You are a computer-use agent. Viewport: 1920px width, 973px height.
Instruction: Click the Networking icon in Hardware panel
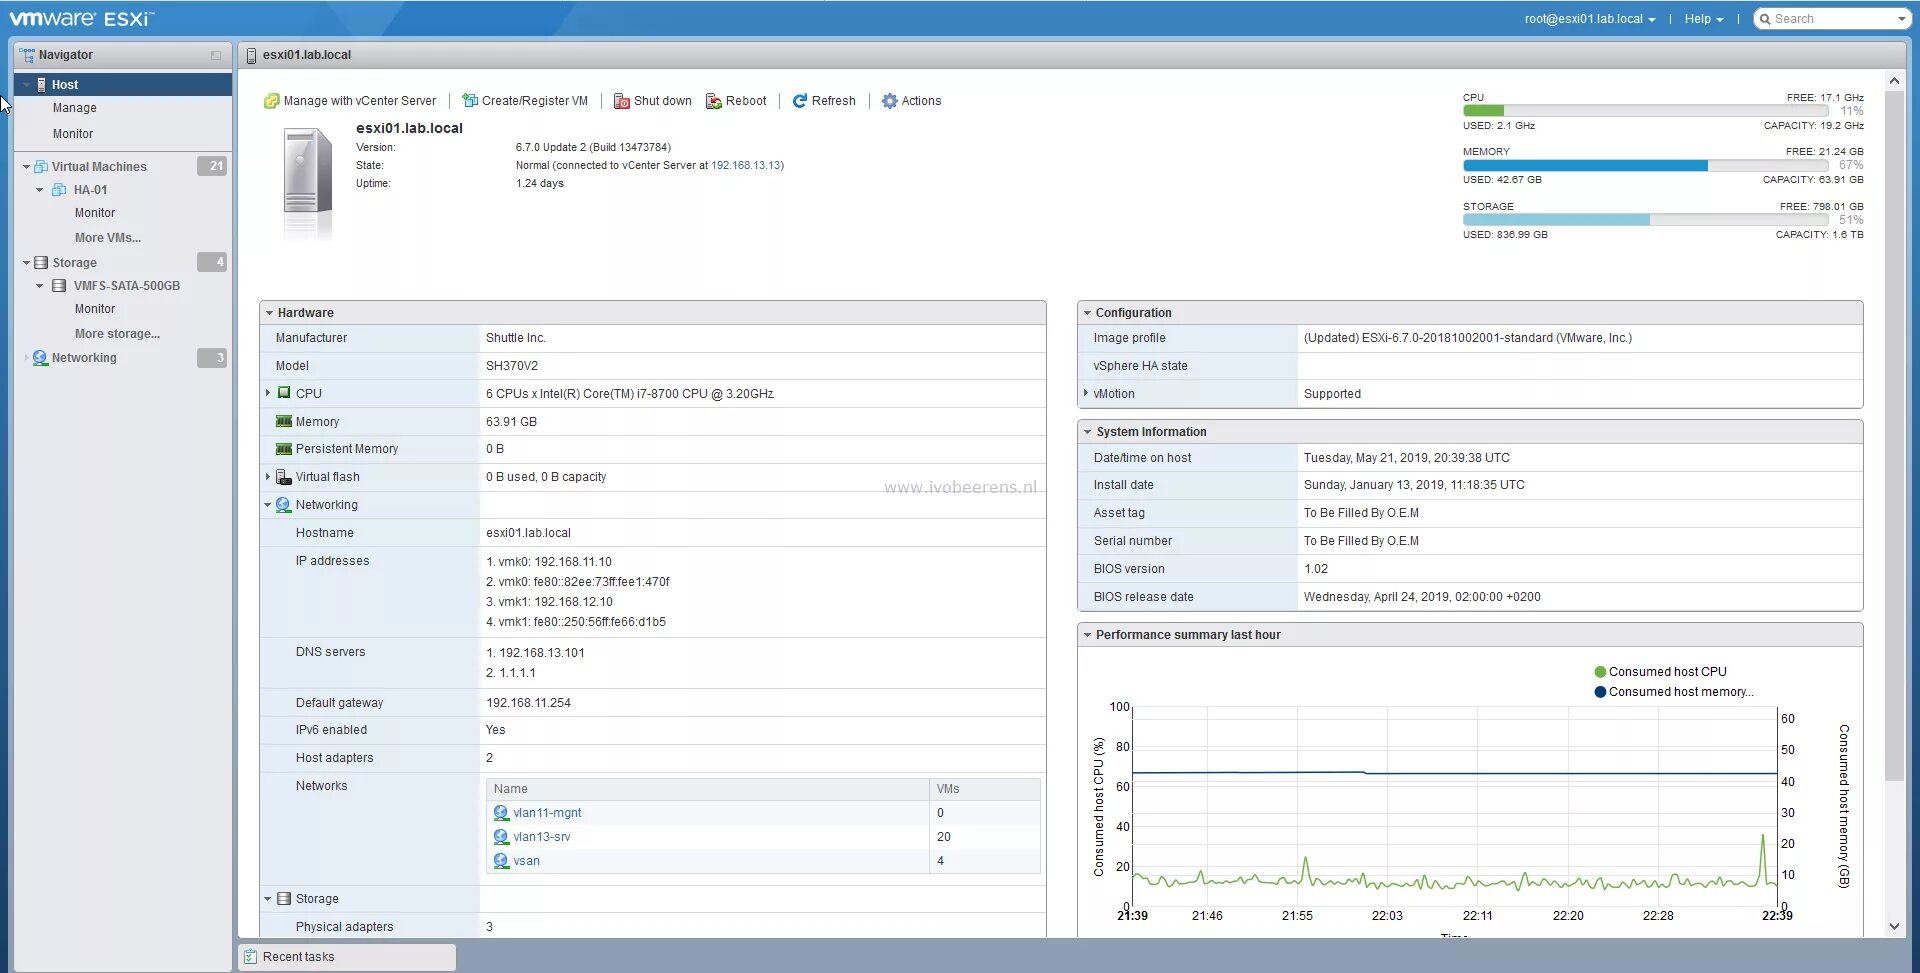click(x=283, y=505)
